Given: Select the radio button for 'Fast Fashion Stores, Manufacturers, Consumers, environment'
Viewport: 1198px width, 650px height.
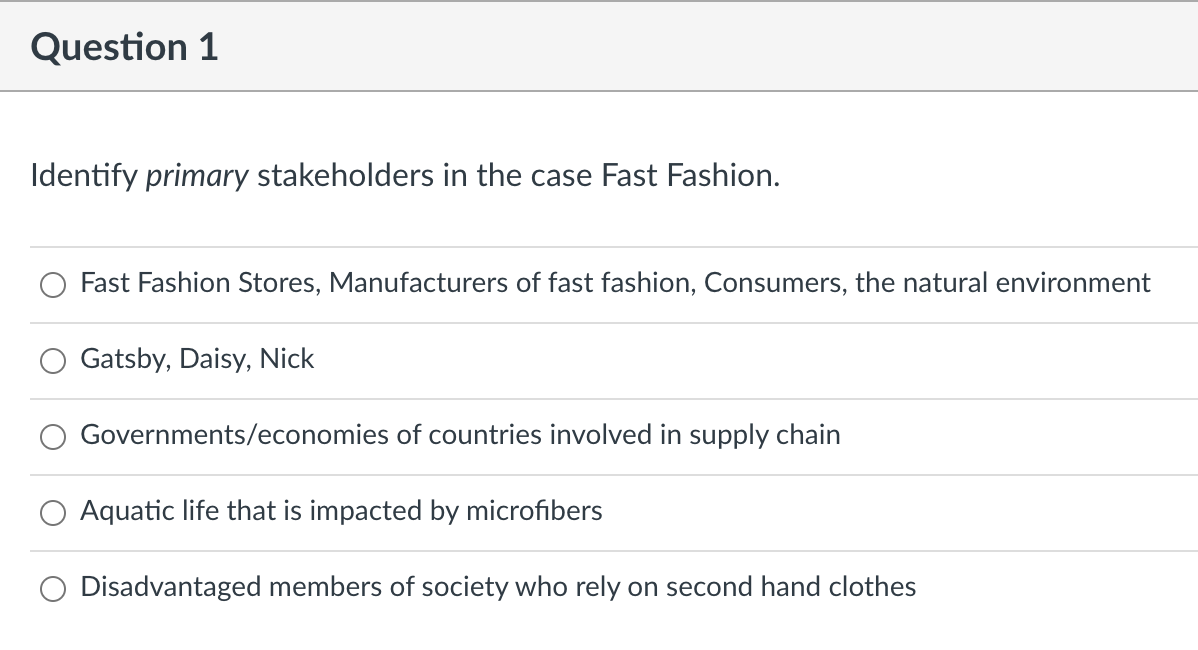Looking at the screenshot, I should (53, 285).
